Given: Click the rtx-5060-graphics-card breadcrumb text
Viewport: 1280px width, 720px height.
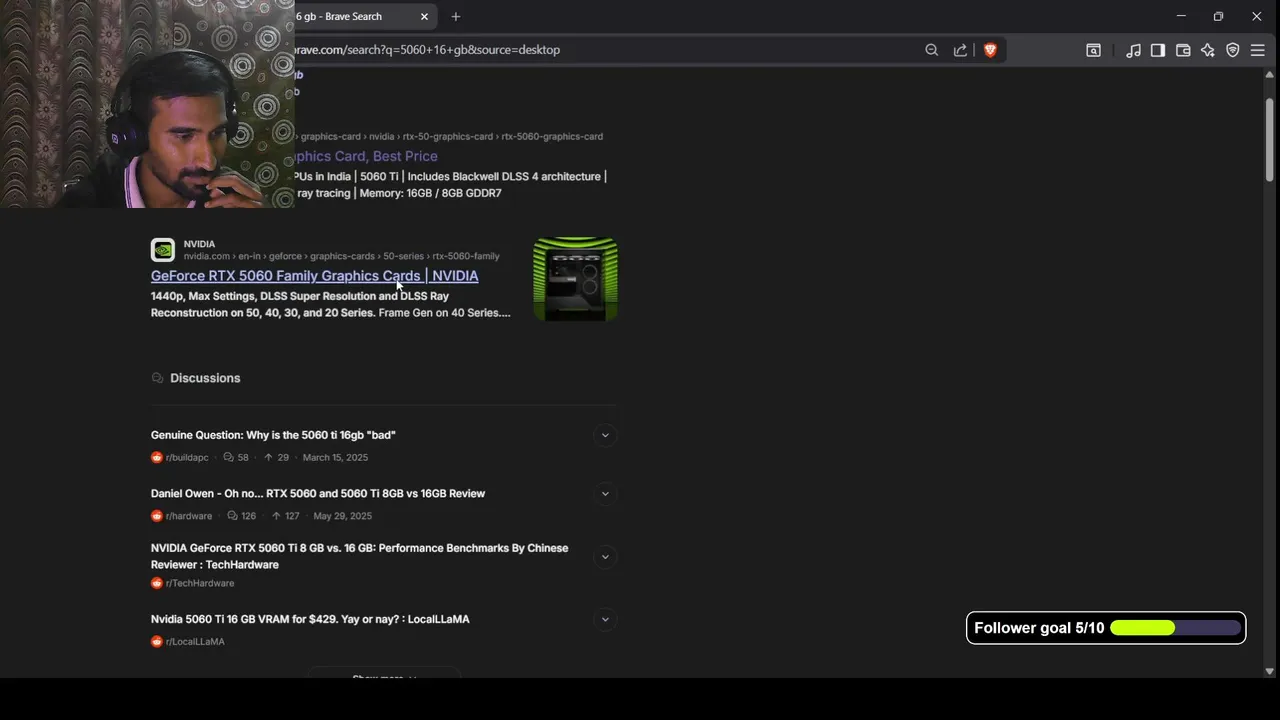Looking at the screenshot, I should [552, 137].
